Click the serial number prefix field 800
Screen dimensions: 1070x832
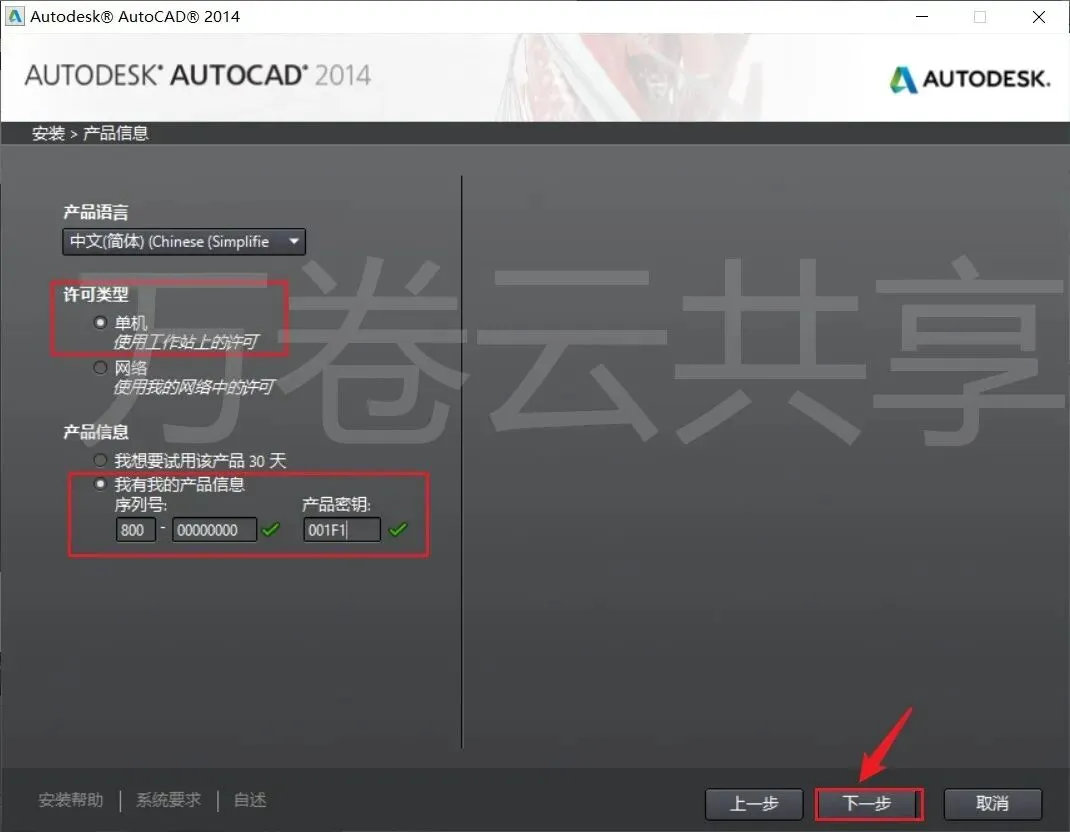point(136,530)
